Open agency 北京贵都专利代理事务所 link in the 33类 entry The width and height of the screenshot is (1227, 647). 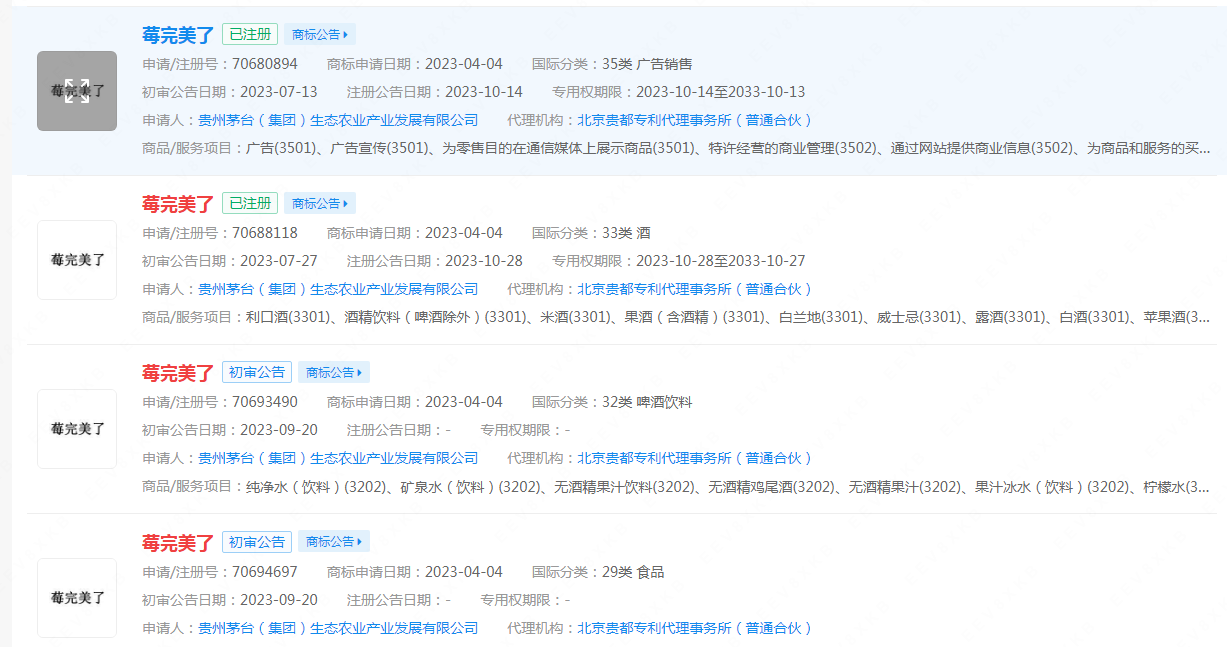click(694, 289)
